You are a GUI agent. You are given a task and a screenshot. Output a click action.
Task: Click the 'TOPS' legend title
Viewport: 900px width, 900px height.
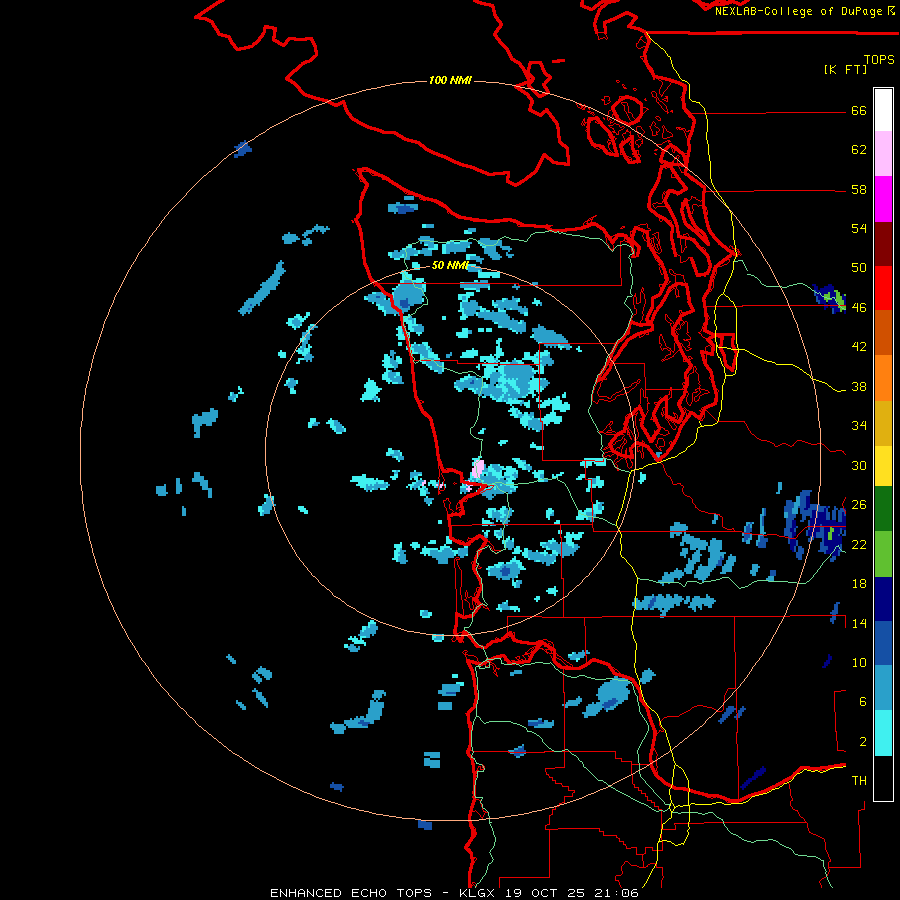pos(879,60)
